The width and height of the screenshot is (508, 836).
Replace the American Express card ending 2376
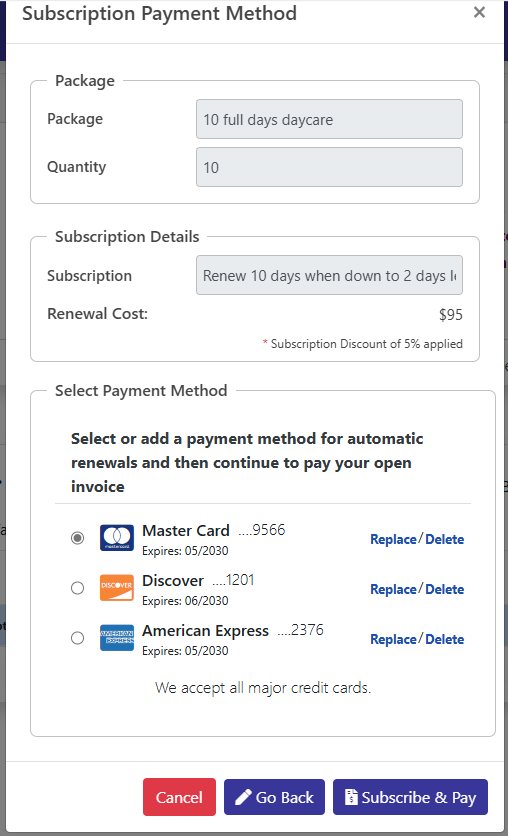[x=393, y=639]
